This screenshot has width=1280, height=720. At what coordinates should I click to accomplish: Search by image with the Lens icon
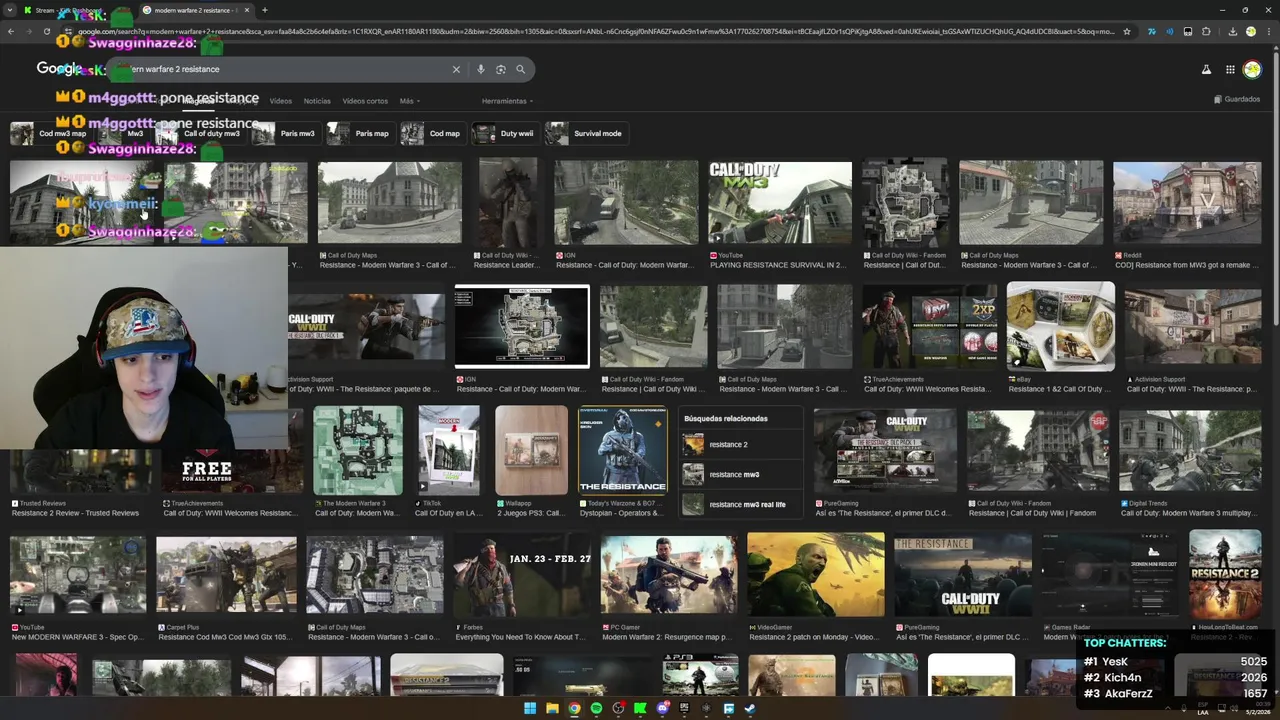tap(501, 69)
